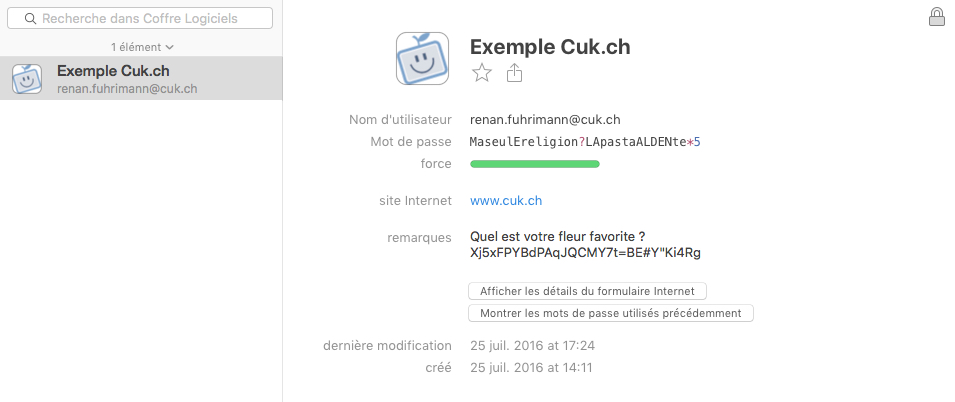The image size is (955, 402).
Task: Select the Exemple Cuk.ch entry in the list
Action: pos(141,79)
